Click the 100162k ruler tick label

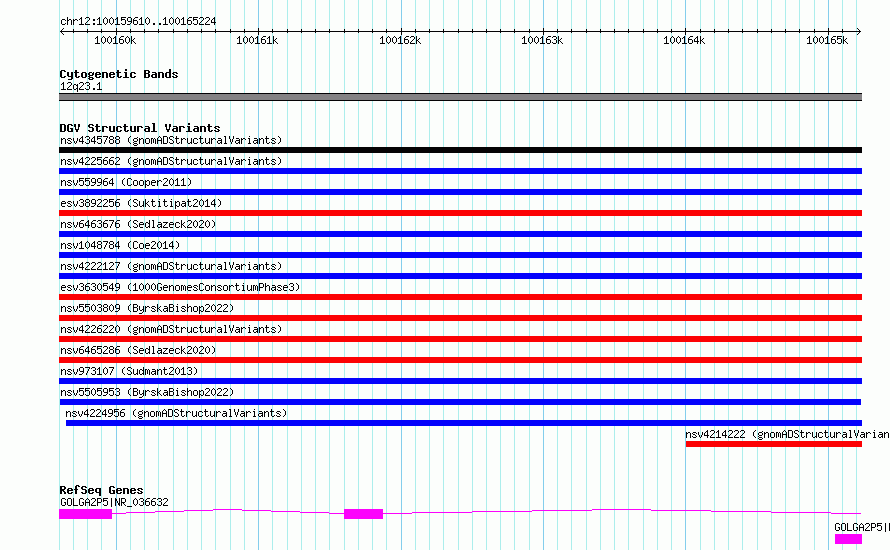coord(400,40)
